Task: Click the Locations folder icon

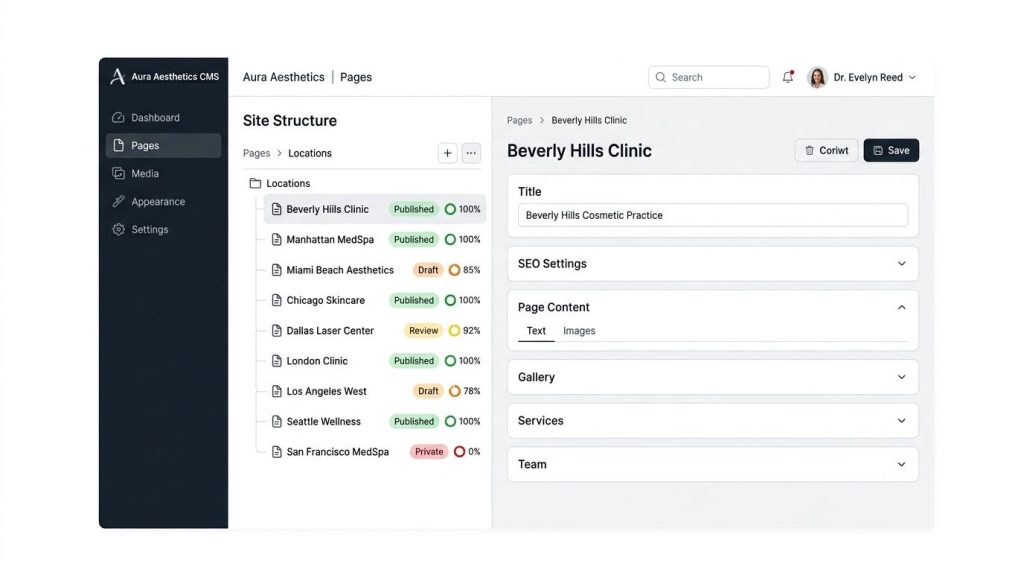Action: (255, 183)
